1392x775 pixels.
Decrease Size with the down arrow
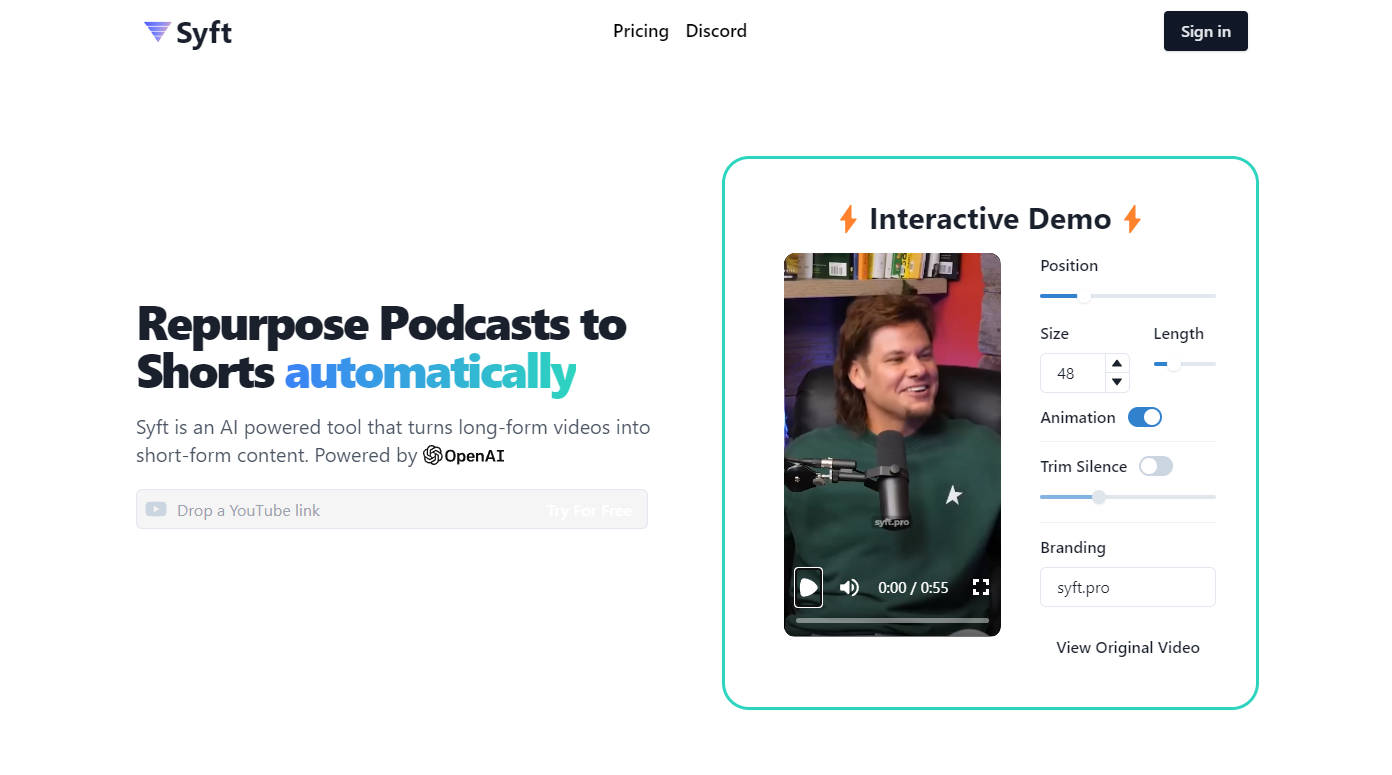pos(1117,382)
